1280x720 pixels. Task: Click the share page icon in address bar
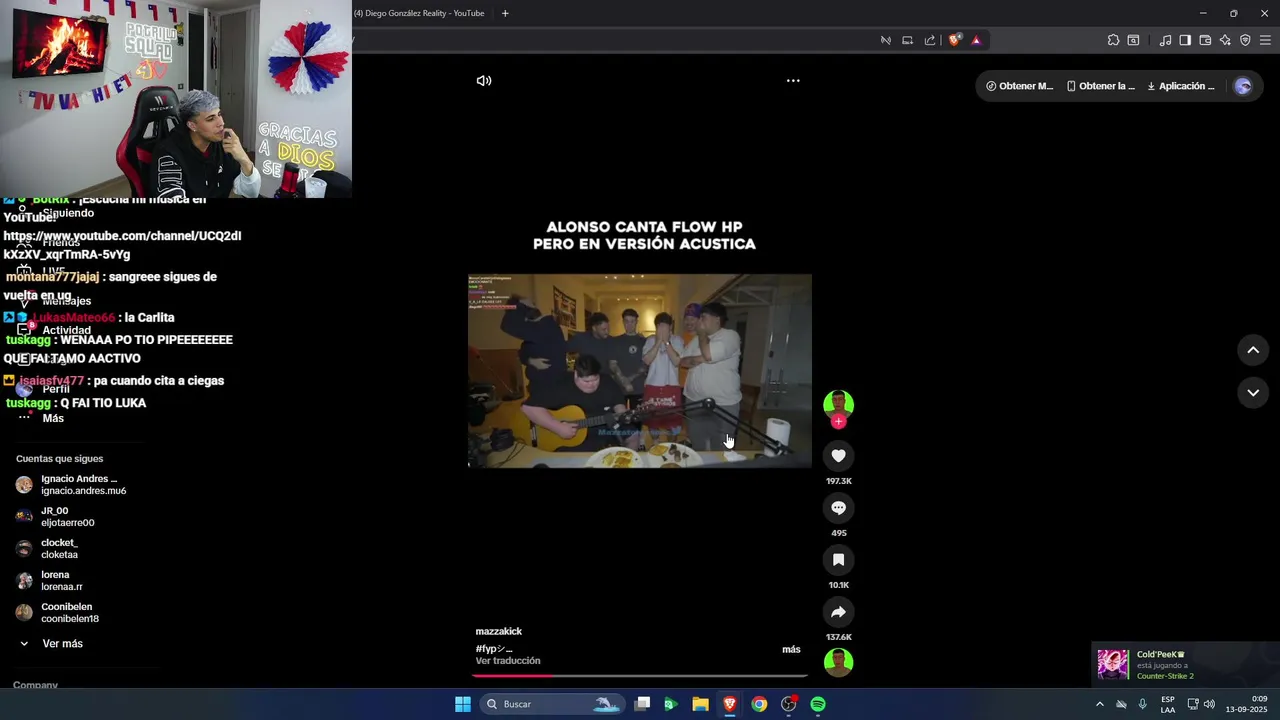tap(930, 40)
